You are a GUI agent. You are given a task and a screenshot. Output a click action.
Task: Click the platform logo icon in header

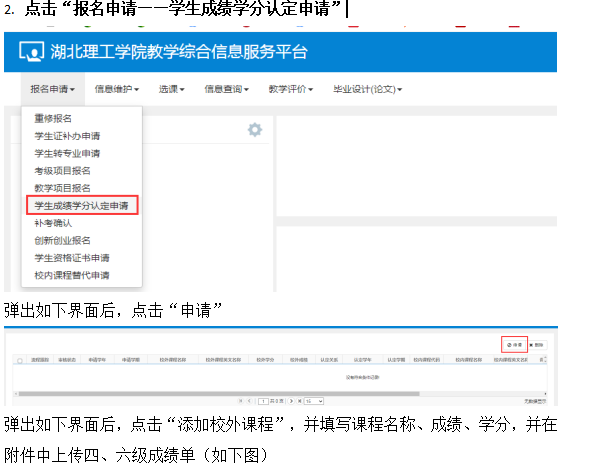point(31,52)
